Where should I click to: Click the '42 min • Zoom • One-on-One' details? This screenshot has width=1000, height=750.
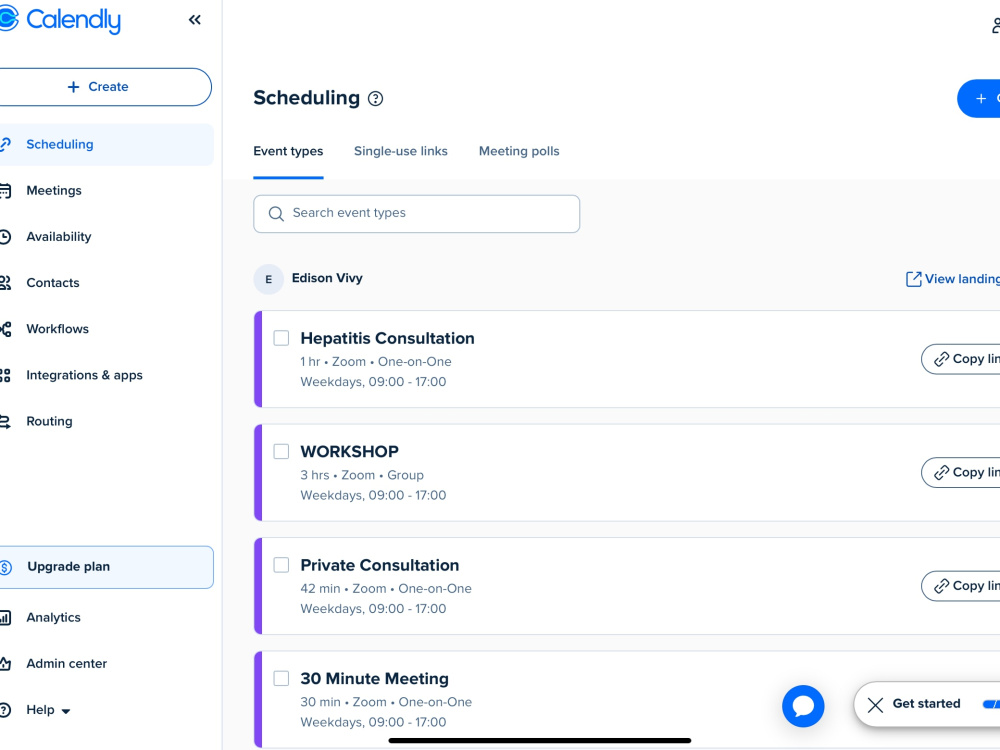[386, 589]
